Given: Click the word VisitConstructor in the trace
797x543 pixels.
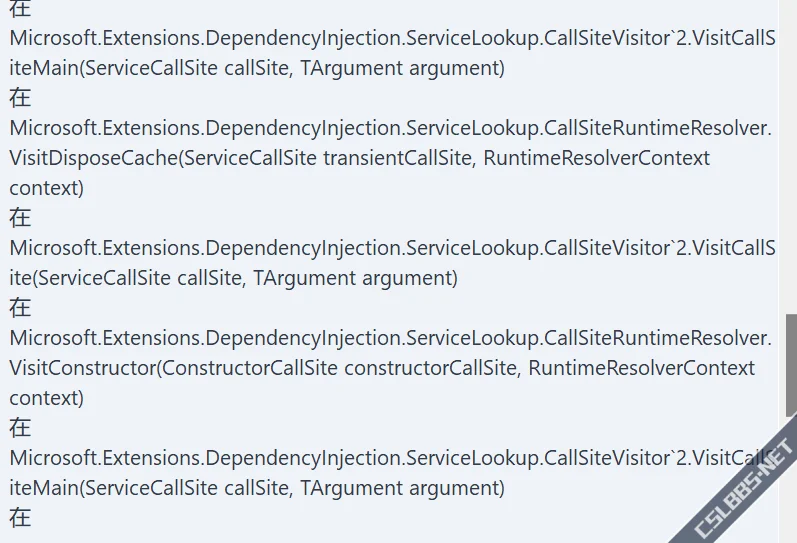Looking at the screenshot, I should 82,368.
